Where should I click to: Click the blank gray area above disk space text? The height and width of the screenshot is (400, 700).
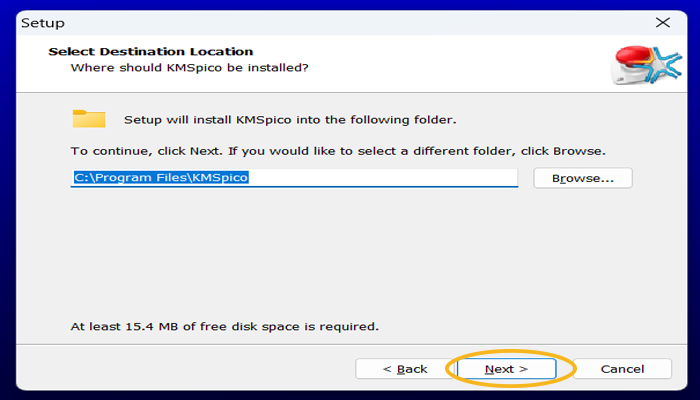(x=350, y=260)
